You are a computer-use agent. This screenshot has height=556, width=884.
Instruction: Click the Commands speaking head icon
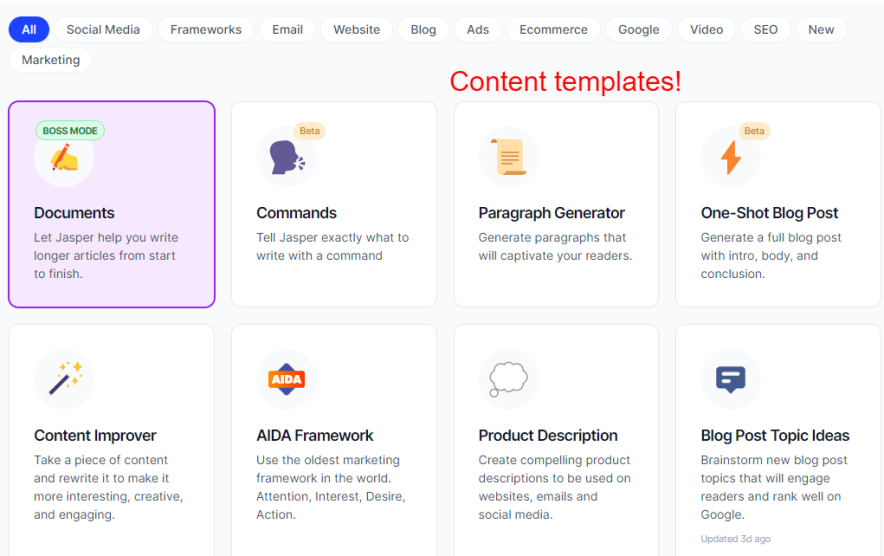click(x=287, y=158)
